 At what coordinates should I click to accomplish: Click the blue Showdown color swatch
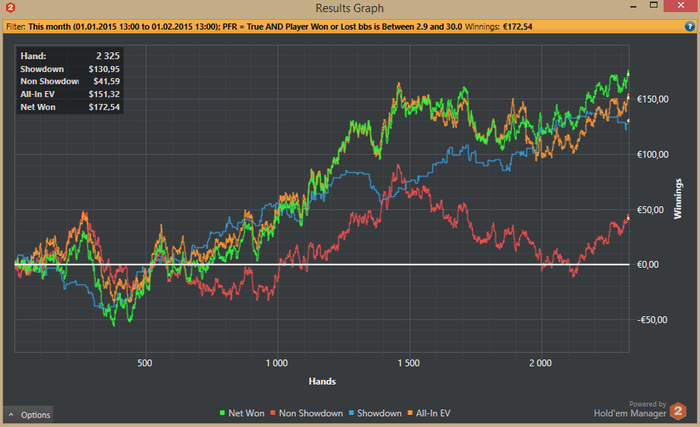click(x=351, y=413)
